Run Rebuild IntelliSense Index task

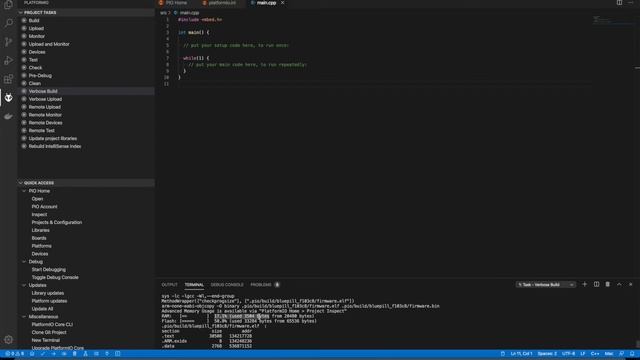(x=55, y=146)
